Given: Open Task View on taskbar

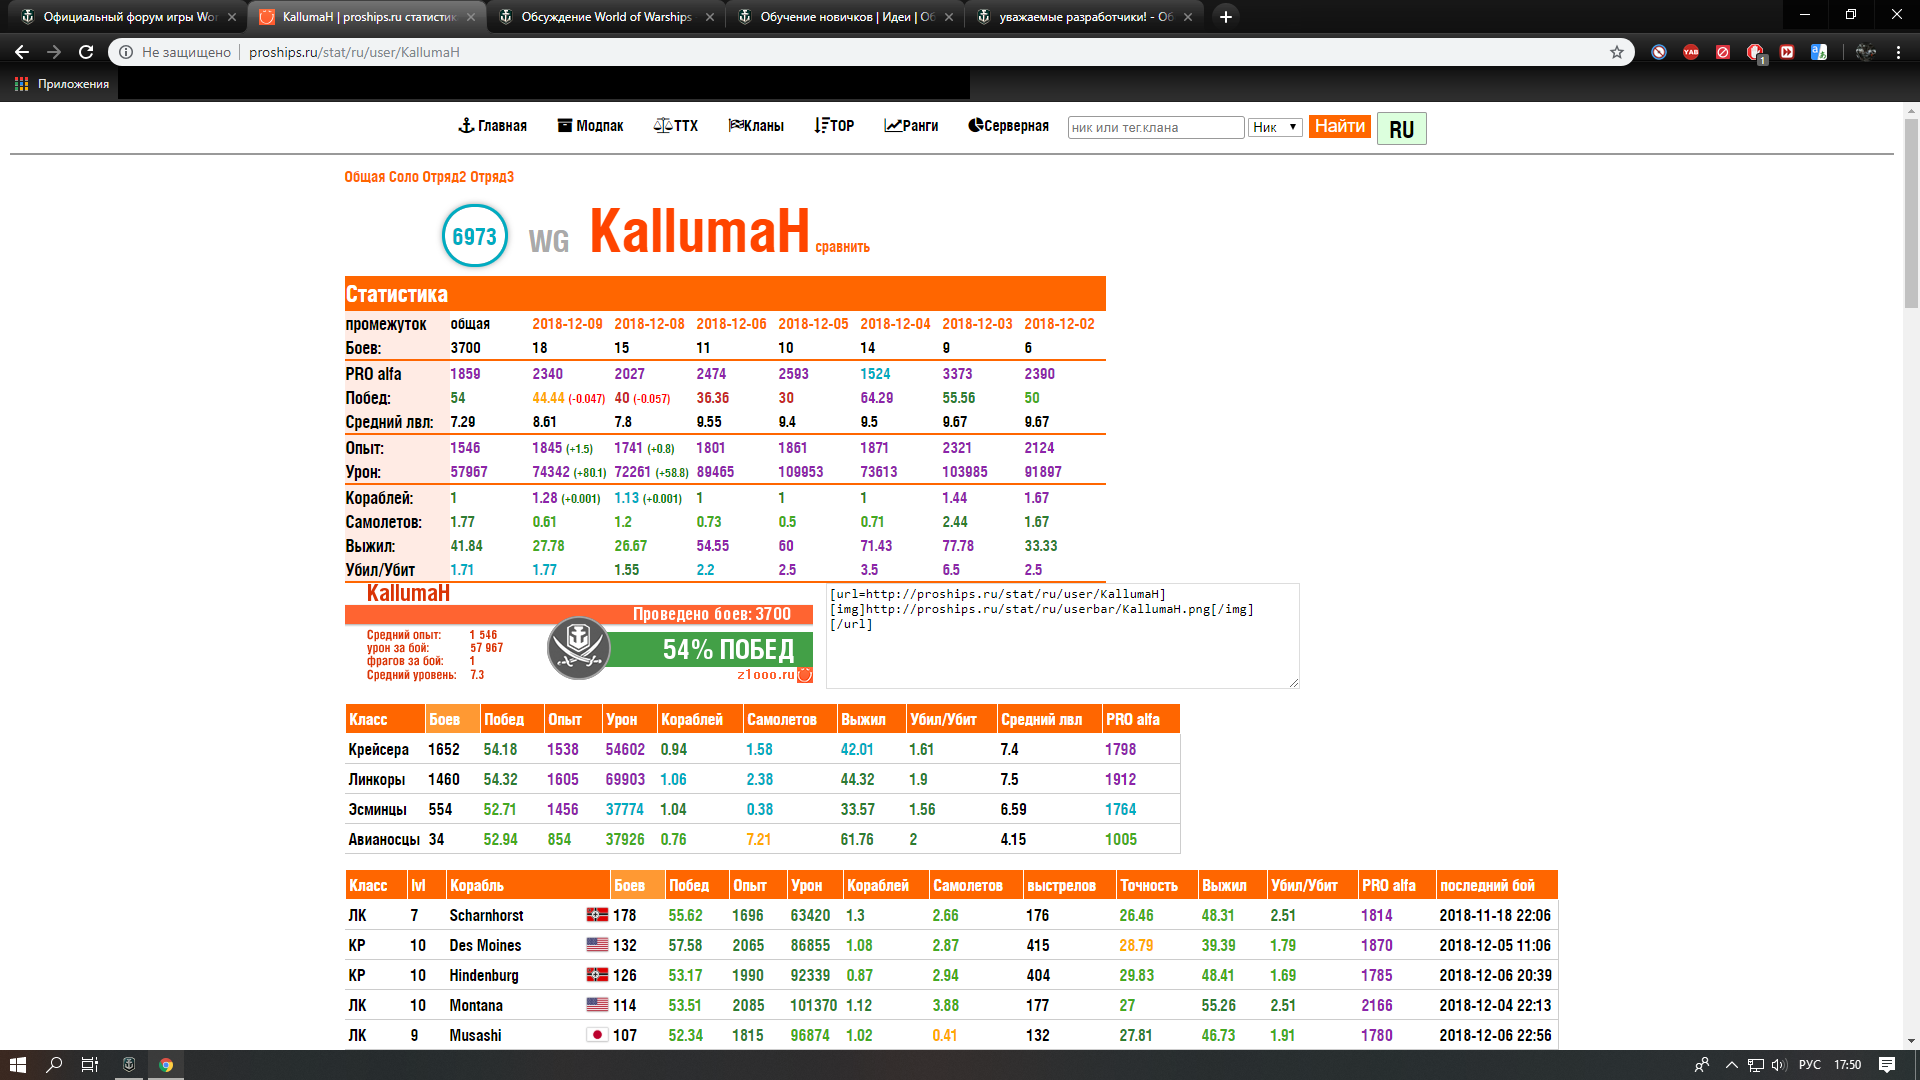Looking at the screenshot, I should (90, 1065).
